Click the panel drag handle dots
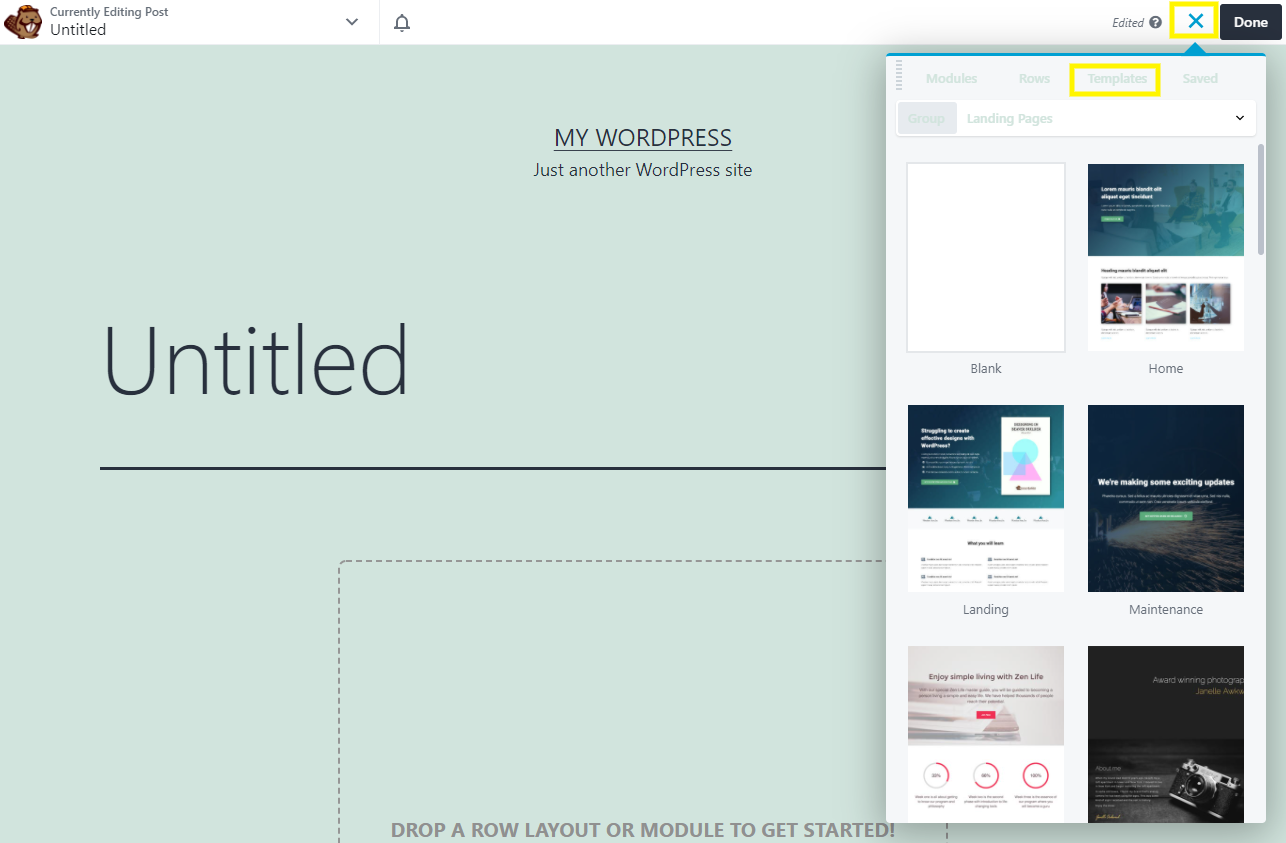The image size is (1286, 843). 898,75
